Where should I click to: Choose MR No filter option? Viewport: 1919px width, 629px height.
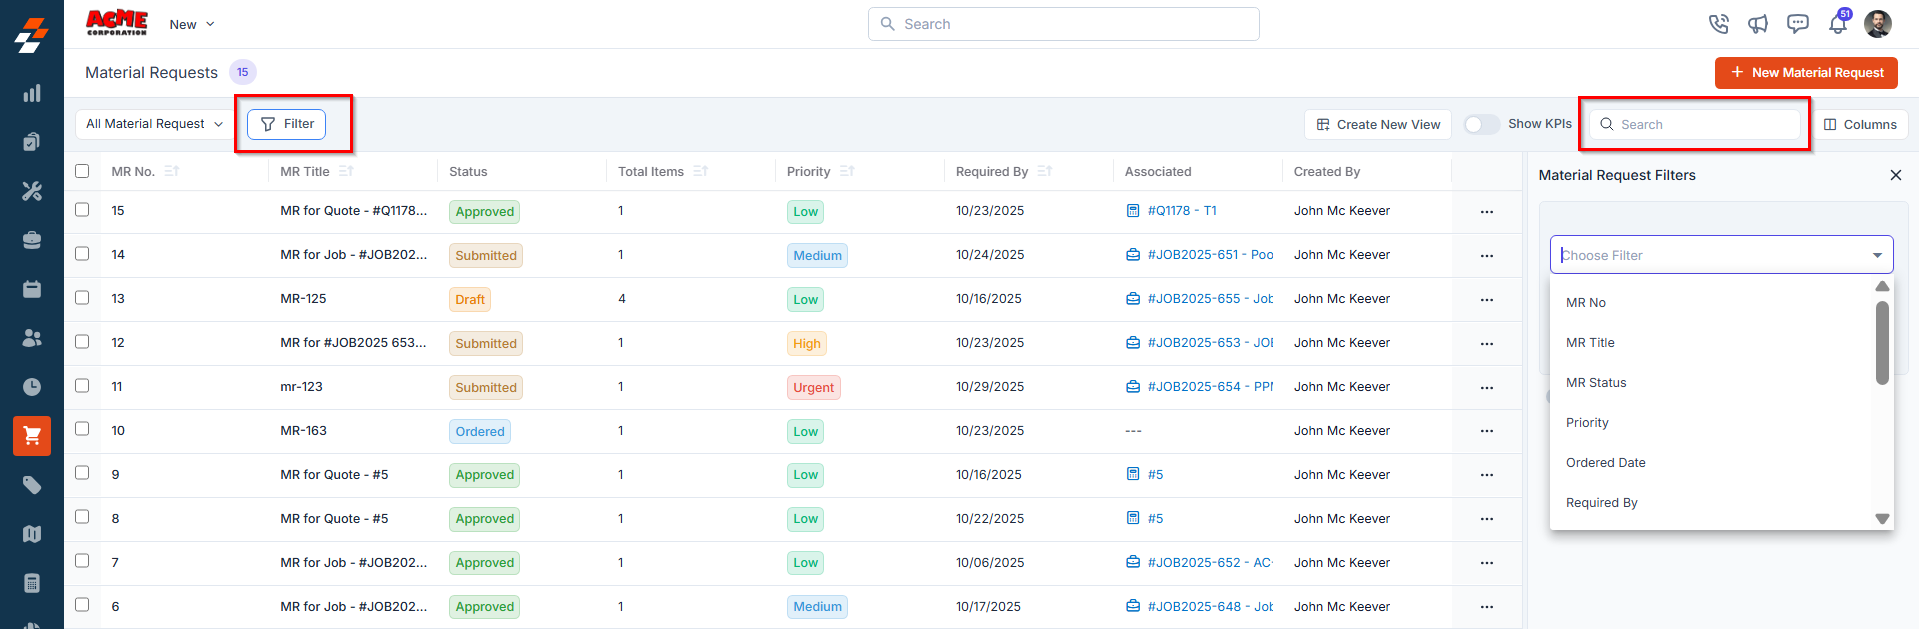[1712, 302]
